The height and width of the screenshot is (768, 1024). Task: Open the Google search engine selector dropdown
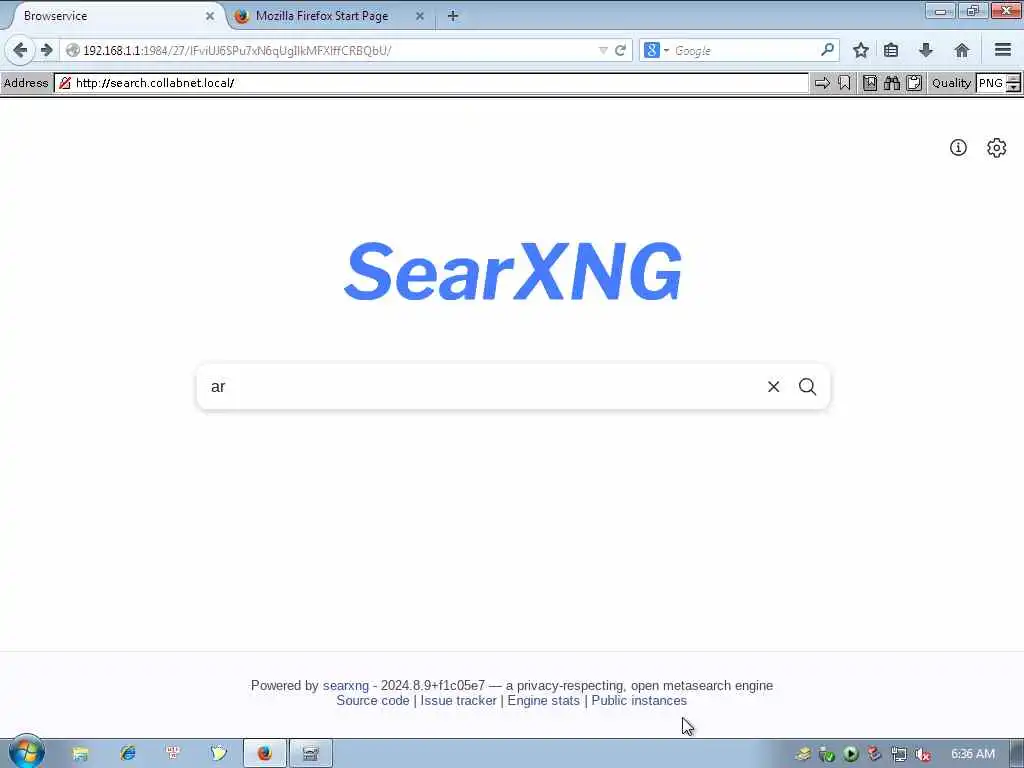coord(656,50)
